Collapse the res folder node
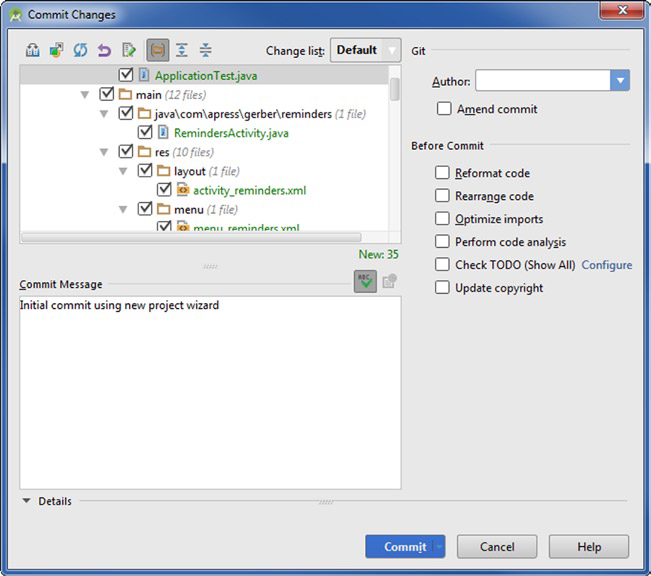651x576 pixels. [x=104, y=152]
